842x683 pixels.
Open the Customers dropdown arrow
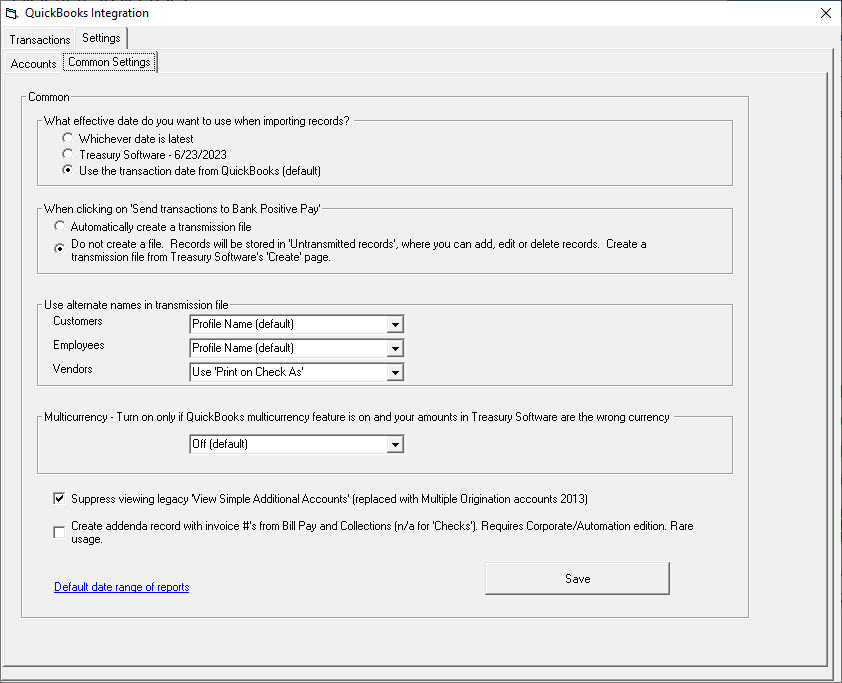395,324
